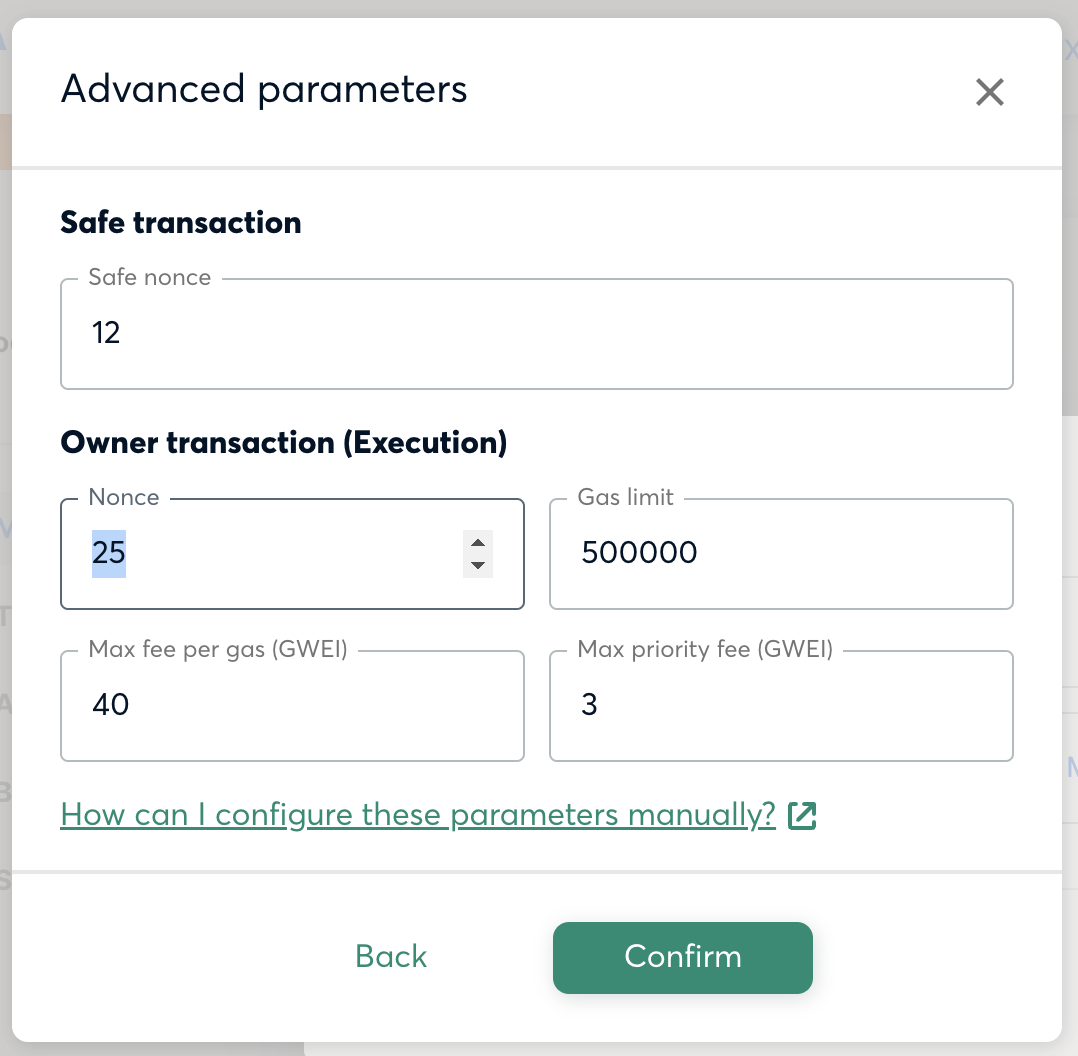Click the 'Nonce' field label
Image resolution: width=1078 pixels, height=1056 pixels.
click(124, 497)
